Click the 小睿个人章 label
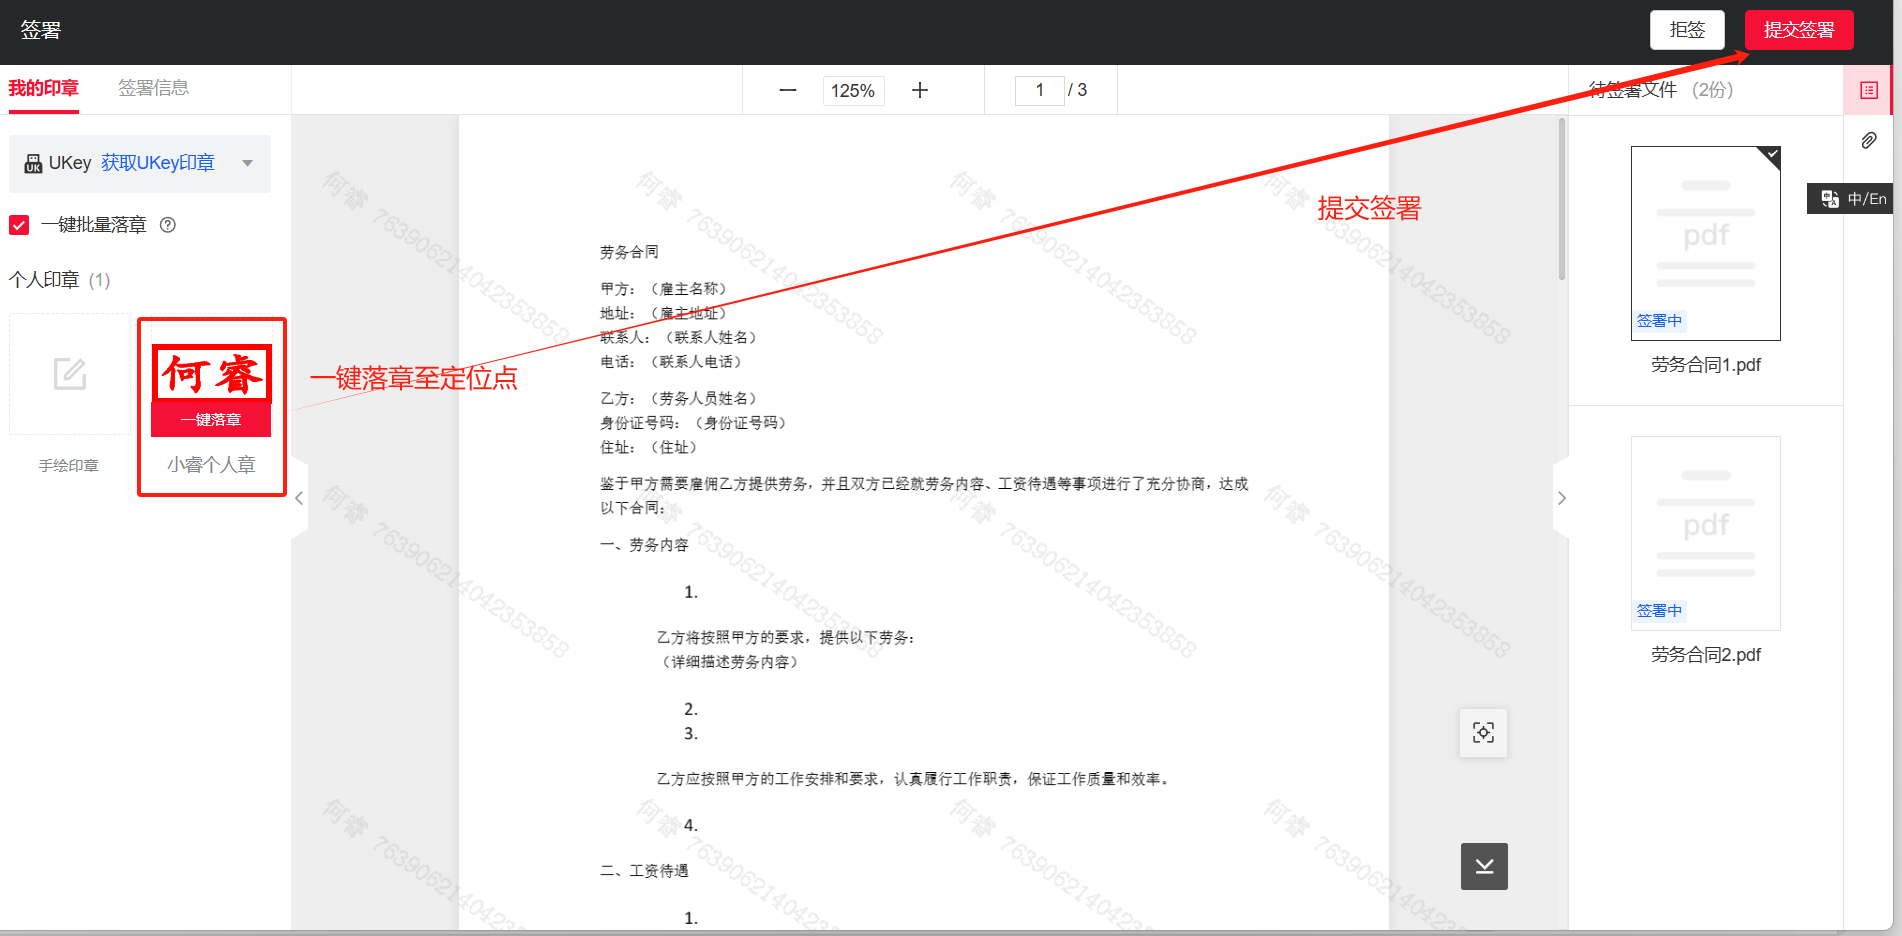Viewport: 1902px width, 936px height. [211, 465]
